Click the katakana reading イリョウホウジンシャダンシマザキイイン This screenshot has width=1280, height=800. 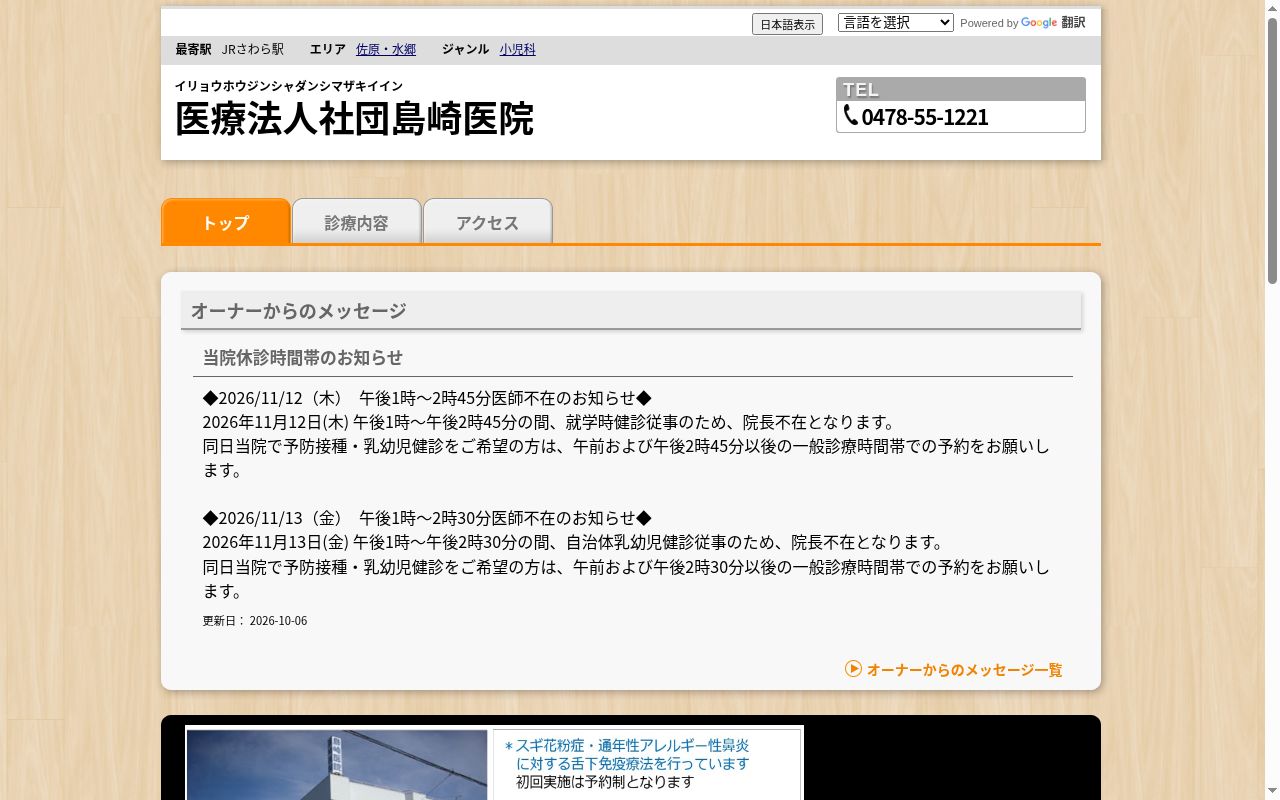pyautogui.click(x=289, y=86)
